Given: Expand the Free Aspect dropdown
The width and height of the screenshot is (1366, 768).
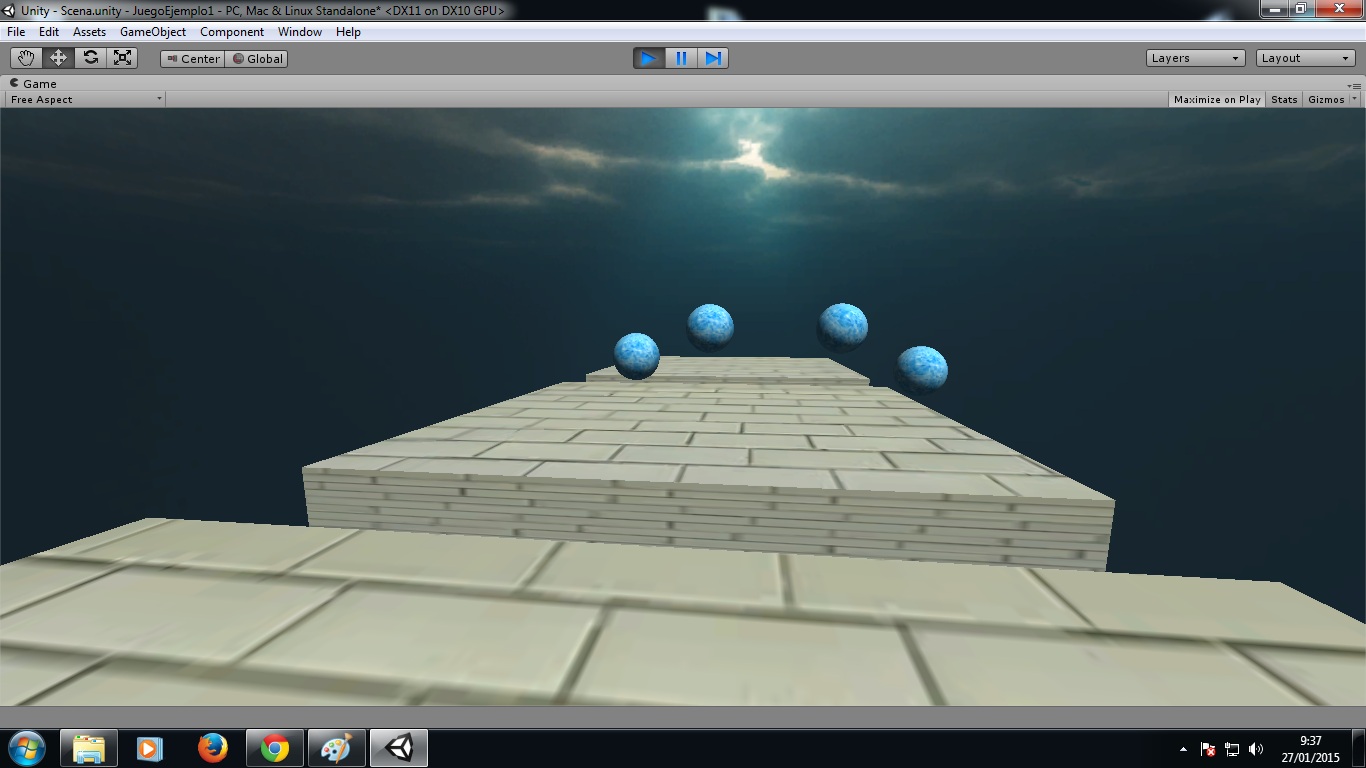Looking at the screenshot, I should [x=85, y=100].
